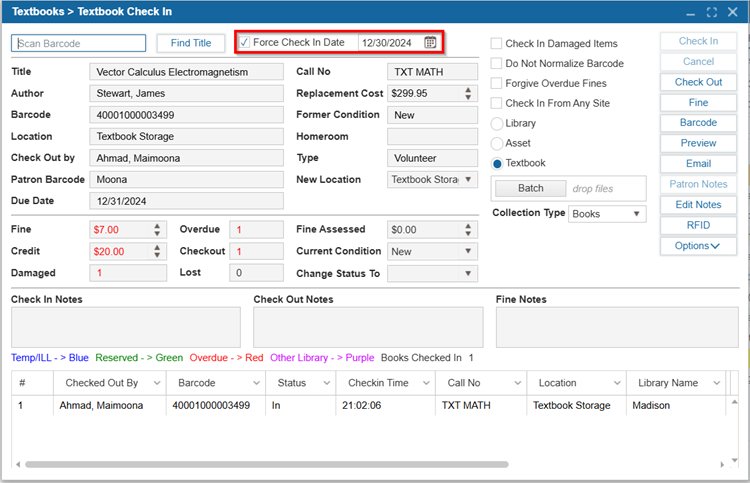The image size is (750, 483).
Task: Expand the Options menu button
Action: (x=698, y=246)
